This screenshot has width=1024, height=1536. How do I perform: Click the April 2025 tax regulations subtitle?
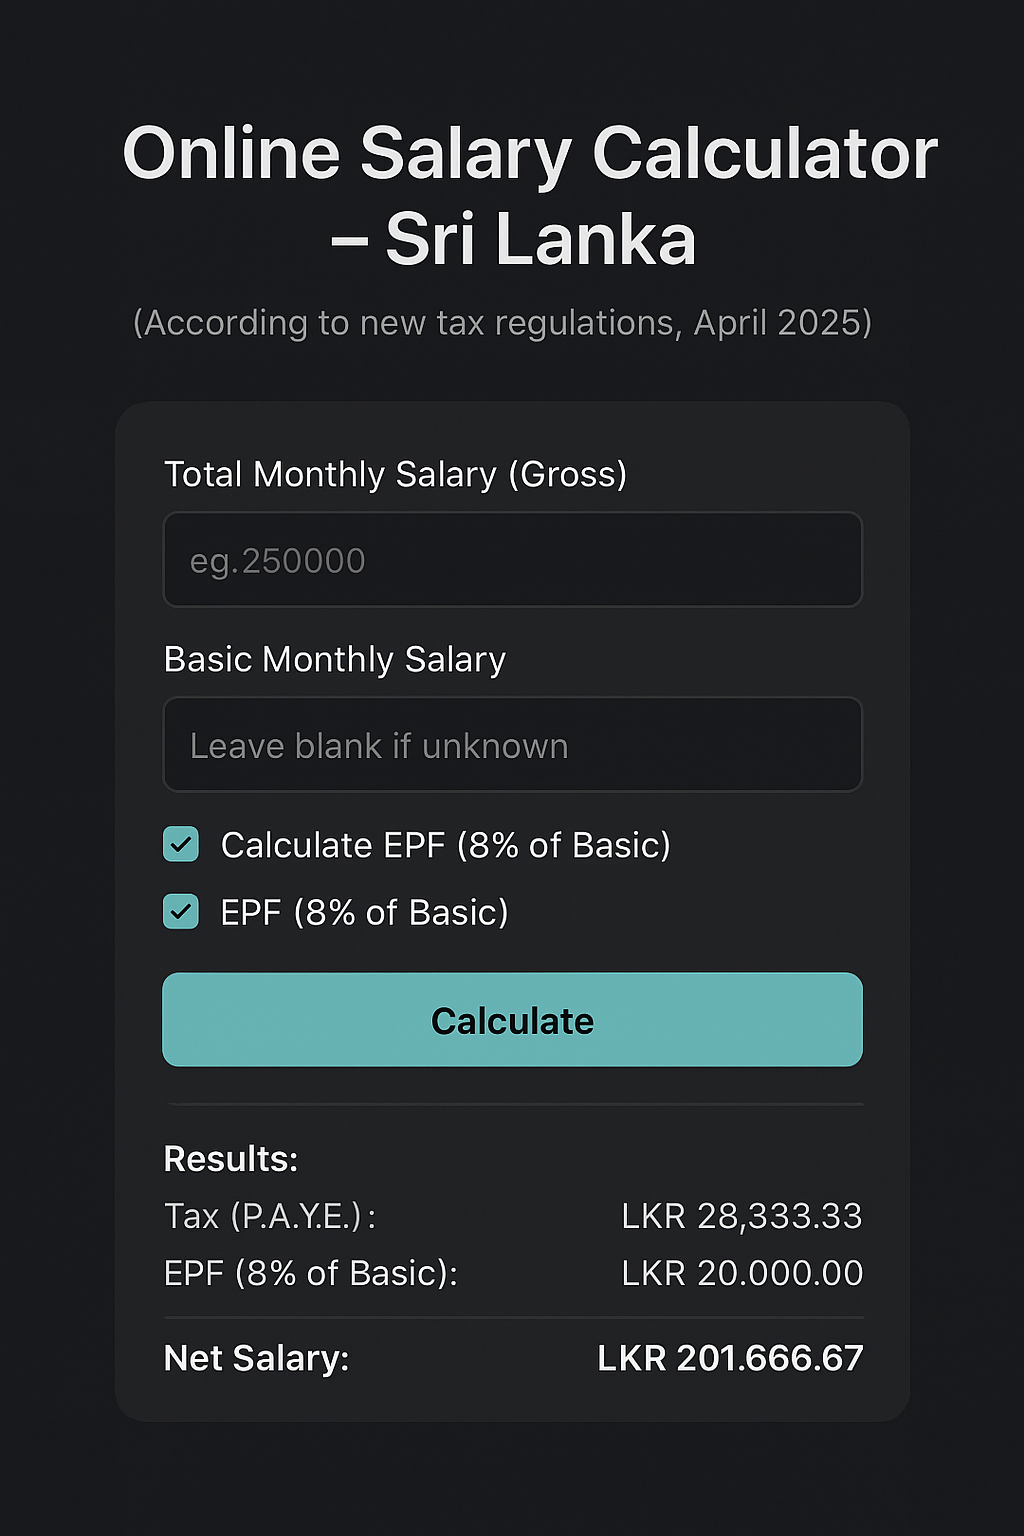[502, 323]
